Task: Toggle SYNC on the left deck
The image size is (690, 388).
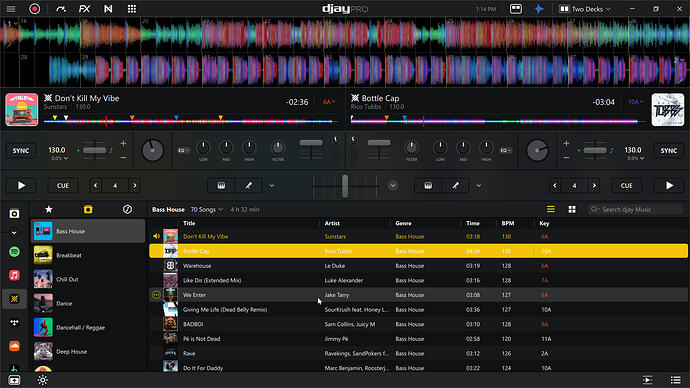Action: (x=21, y=150)
